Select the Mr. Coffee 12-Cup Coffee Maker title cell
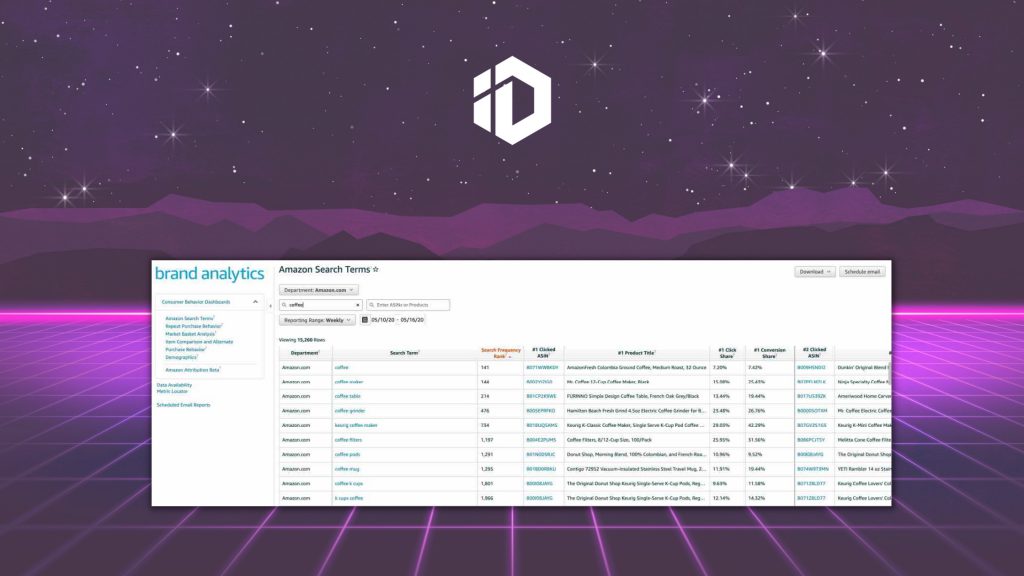This screenshot has width=1024, height=576. 637,382
